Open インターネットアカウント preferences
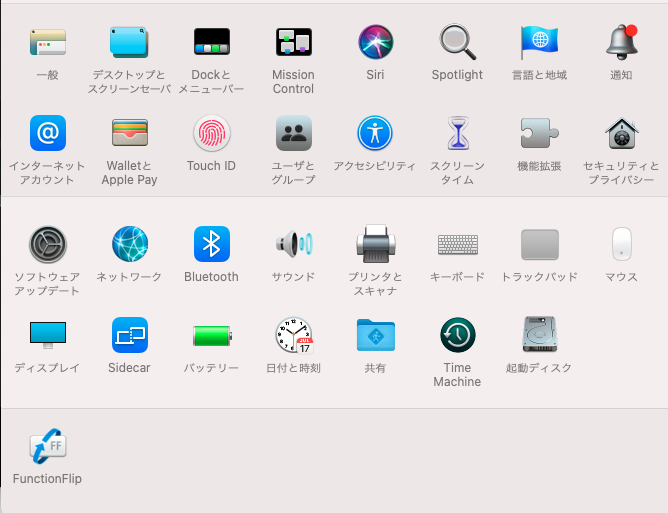Viewport: 668px width, 513px height. 48,133
